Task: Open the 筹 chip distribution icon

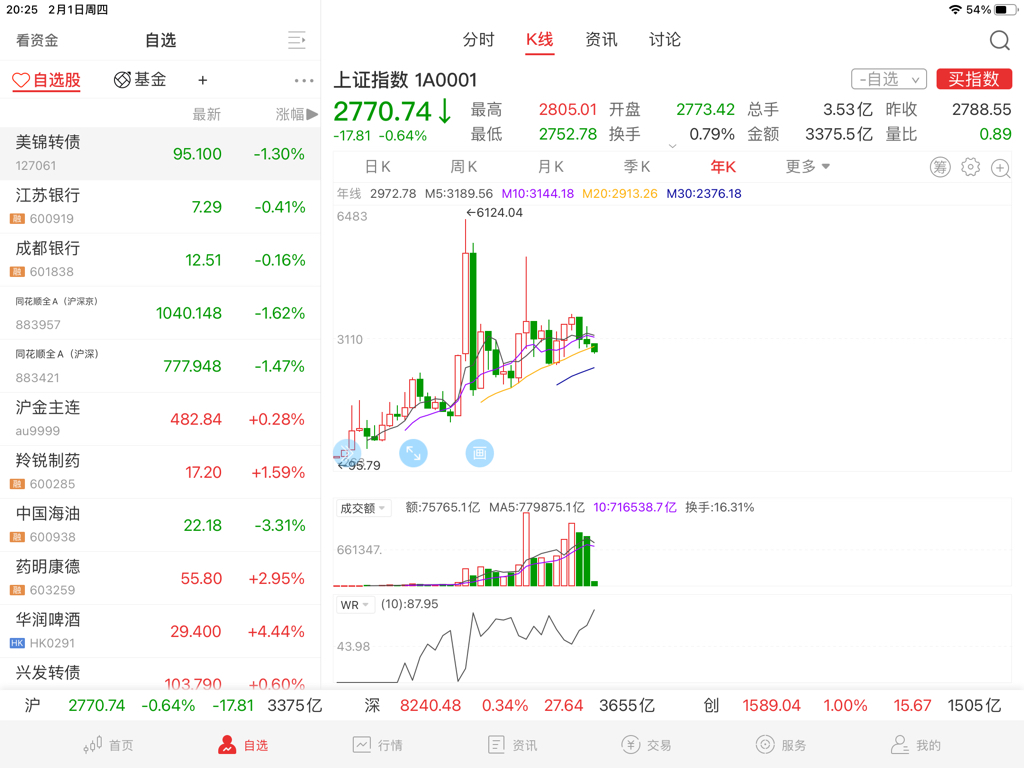Action: tap(940, 167)
